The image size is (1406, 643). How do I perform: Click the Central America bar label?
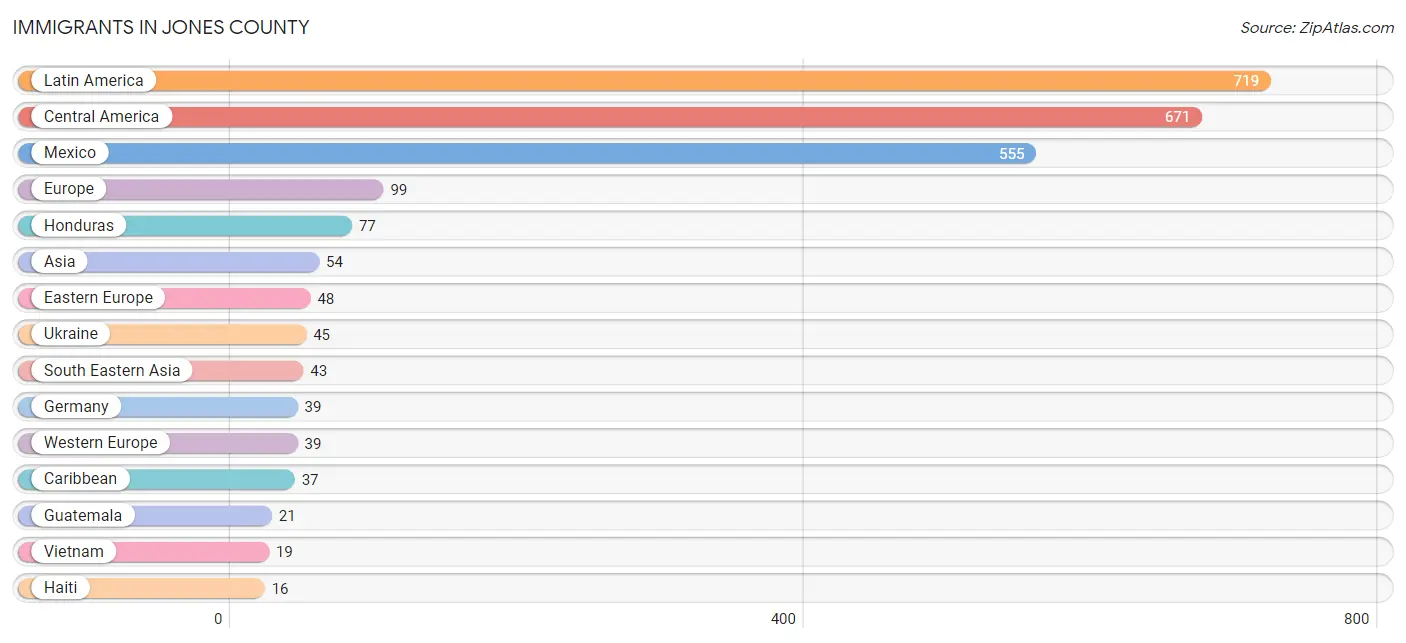(x=101, y=117)
